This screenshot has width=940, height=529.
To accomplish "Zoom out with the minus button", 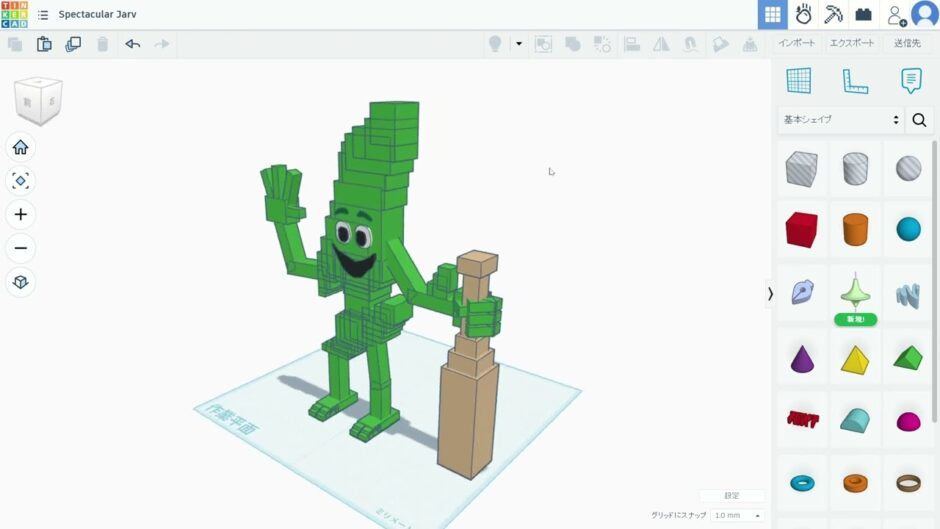I will (20, 248).
